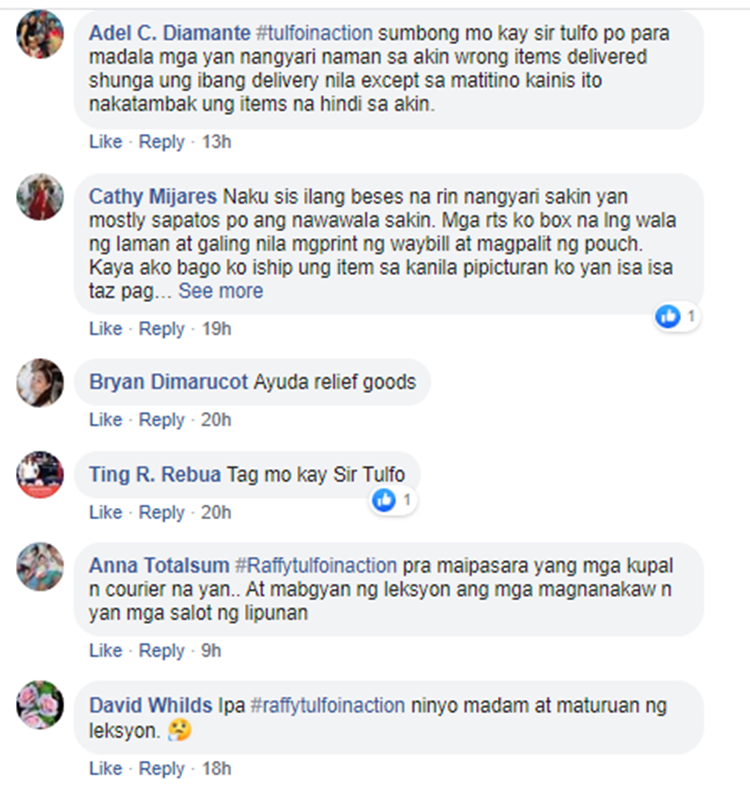Like Bryan Dimarucot's comment
750x792 pixels.
pos(106,420)
